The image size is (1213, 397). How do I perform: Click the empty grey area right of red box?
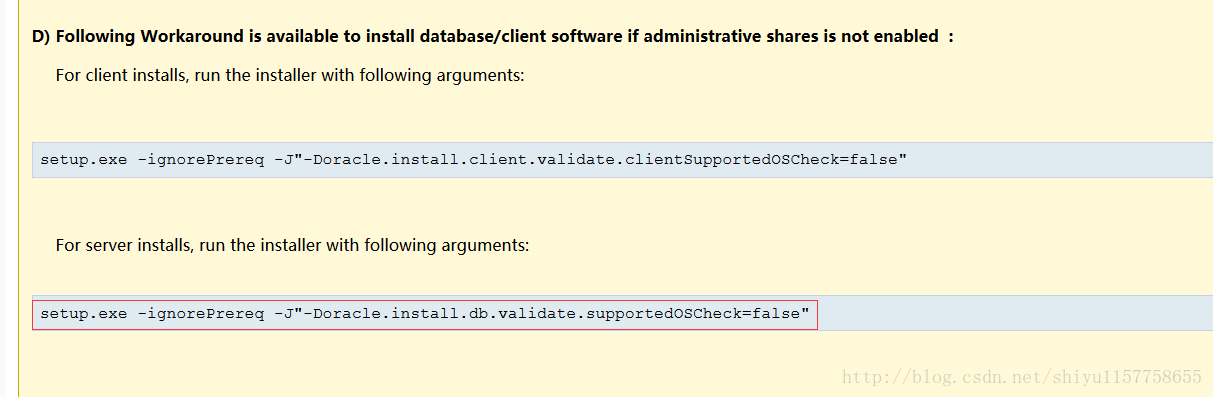(1015, 314)
